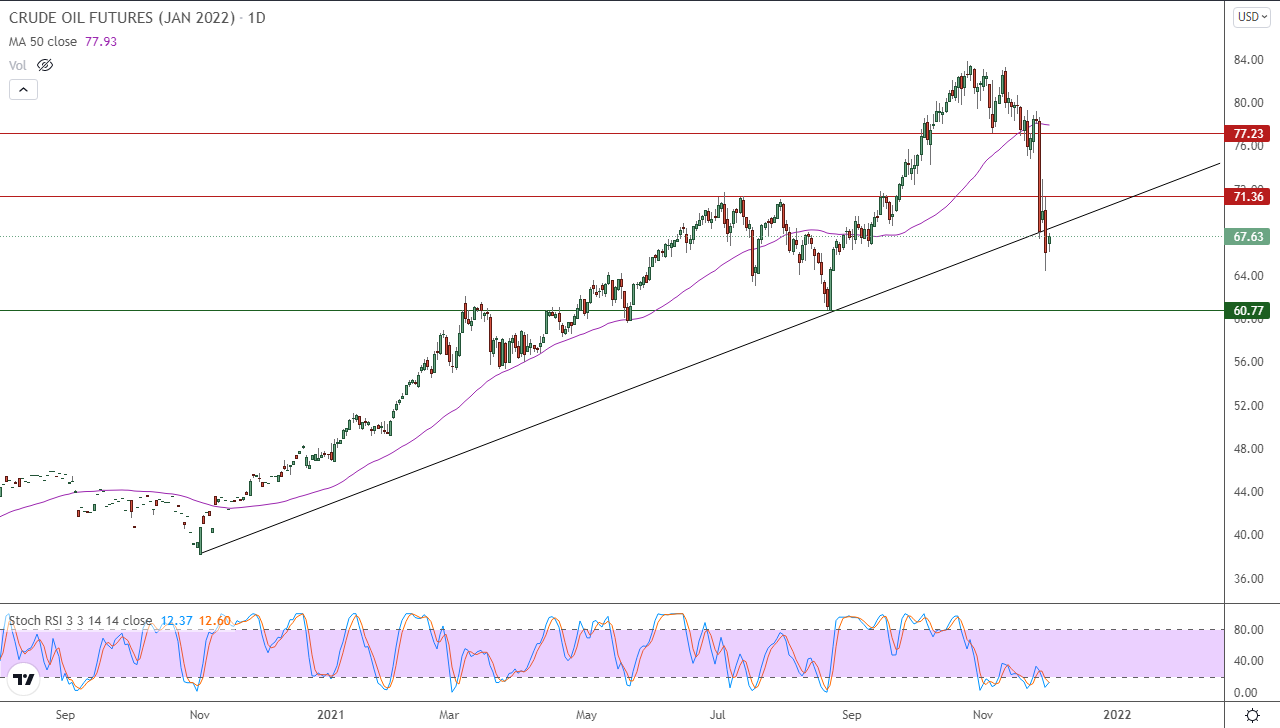Click the 2021 time axis label
This screenshot has width=1280, height=728.
(330, 715)
